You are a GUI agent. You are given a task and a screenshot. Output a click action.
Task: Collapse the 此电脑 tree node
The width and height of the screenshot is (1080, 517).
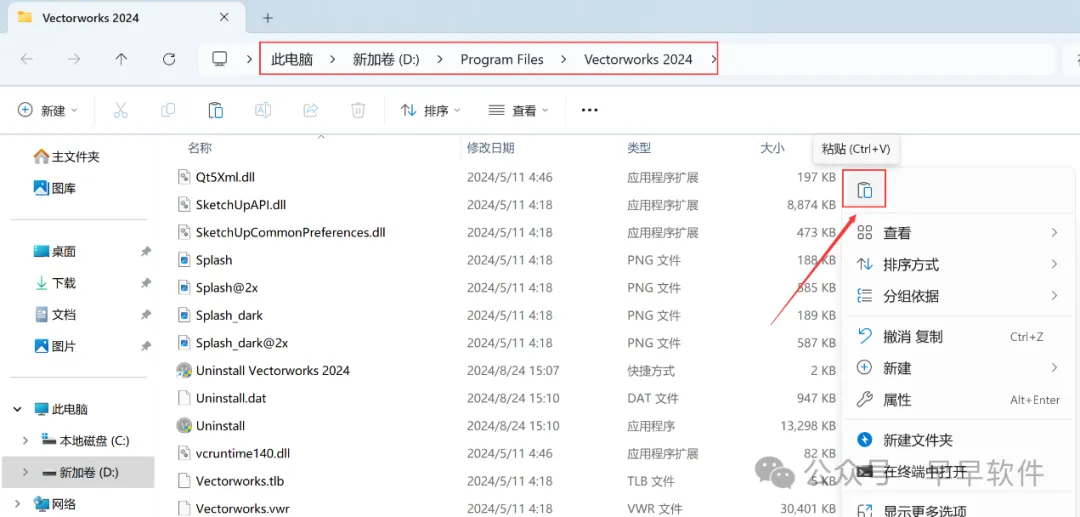[x=17, y=409]
